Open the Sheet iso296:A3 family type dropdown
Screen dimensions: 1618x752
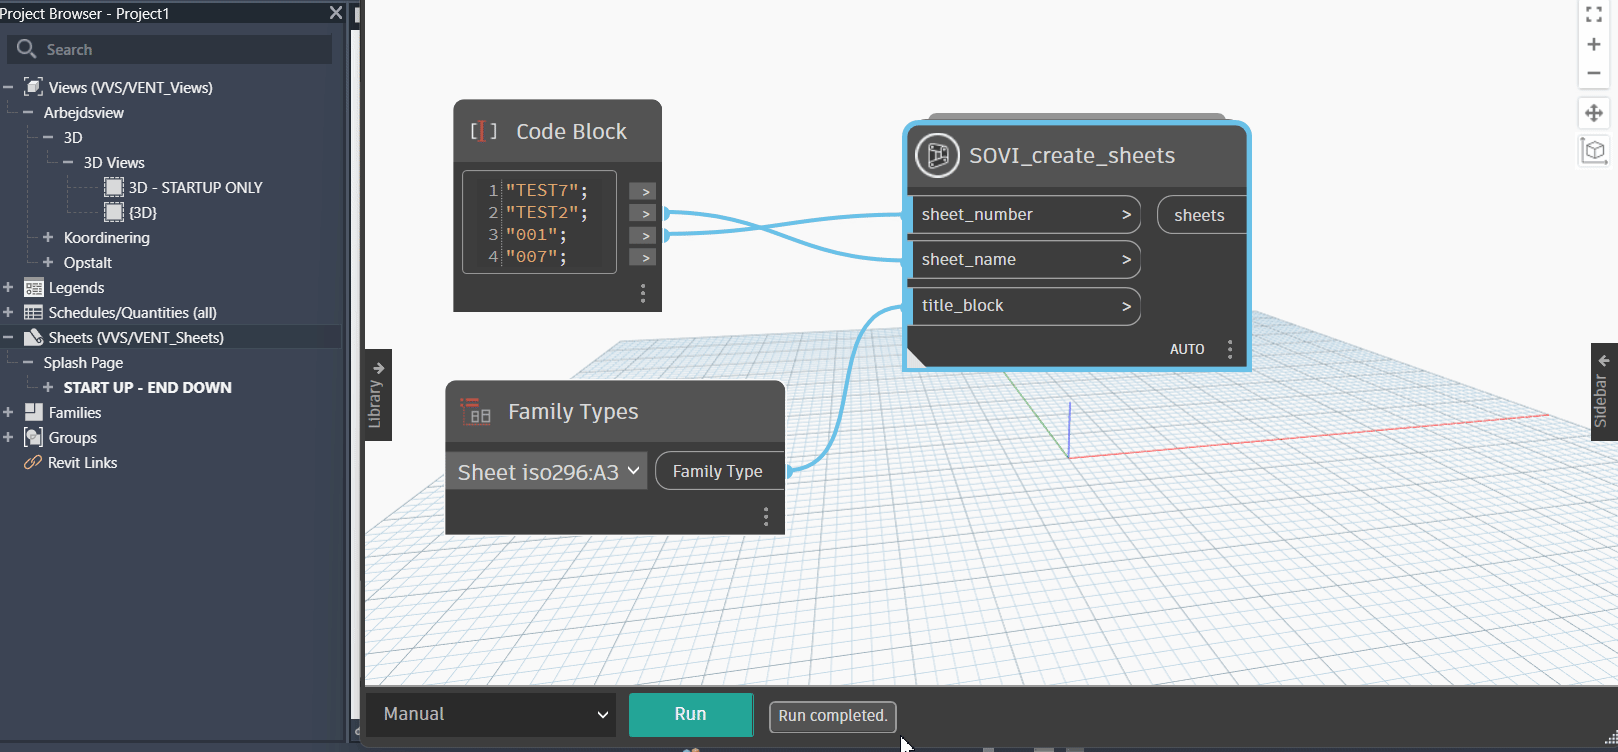[x=547, y=472]
